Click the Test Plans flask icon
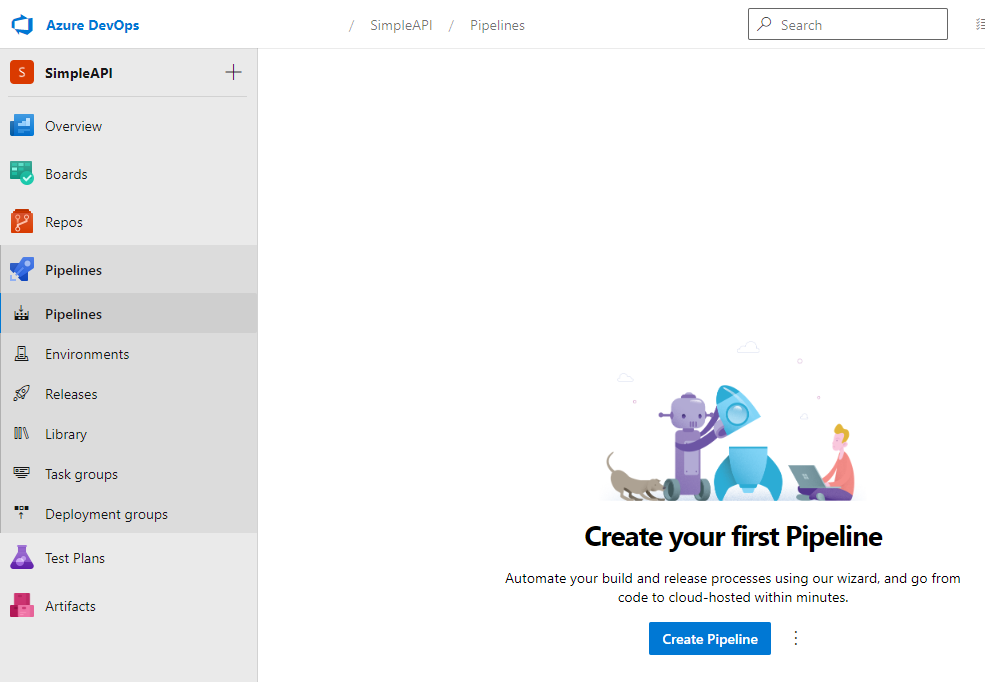This screenshot has width=985, height=682. [x=22, y=558]
